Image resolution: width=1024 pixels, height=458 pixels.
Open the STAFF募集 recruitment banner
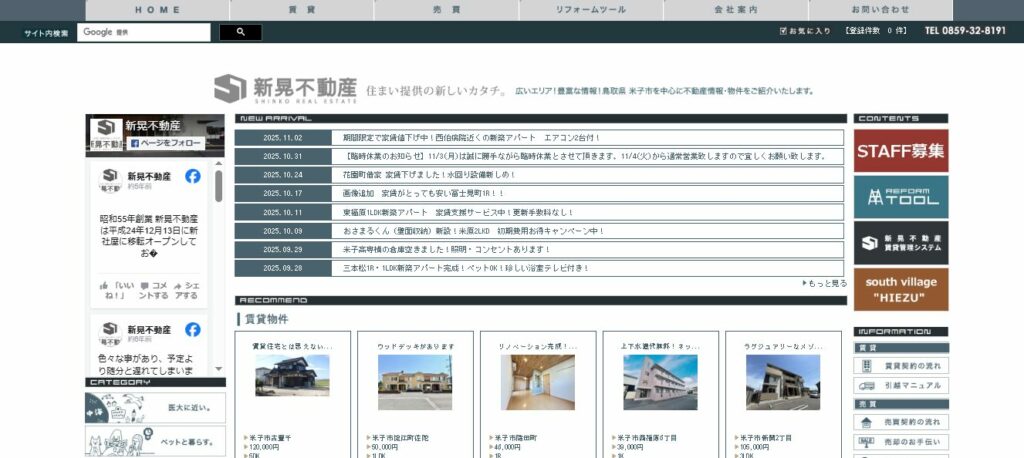point(900,151)
